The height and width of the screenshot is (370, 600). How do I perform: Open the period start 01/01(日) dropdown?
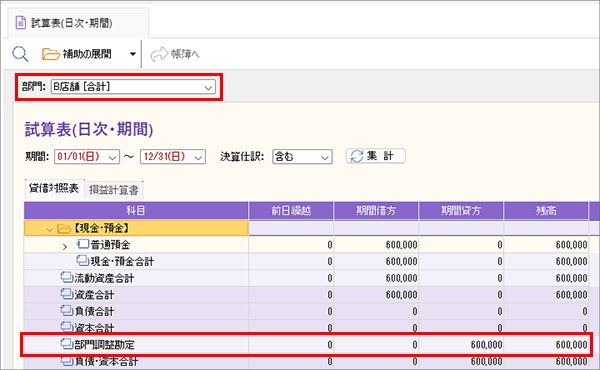87,157
